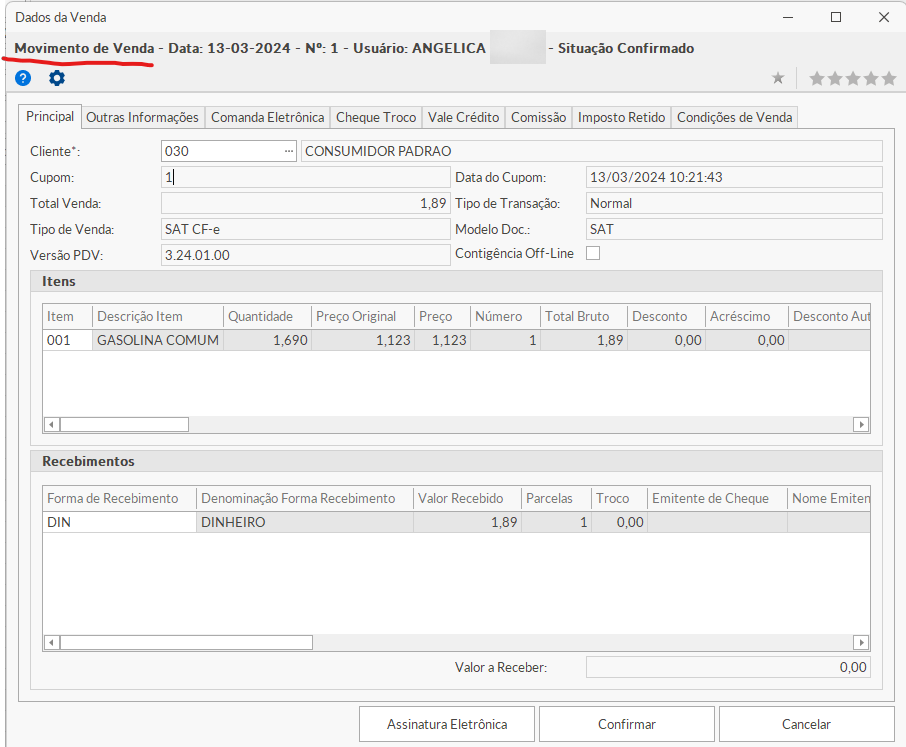906x747 pixels.
Task: Switch to Outras Informações tab
Action: 142,117
